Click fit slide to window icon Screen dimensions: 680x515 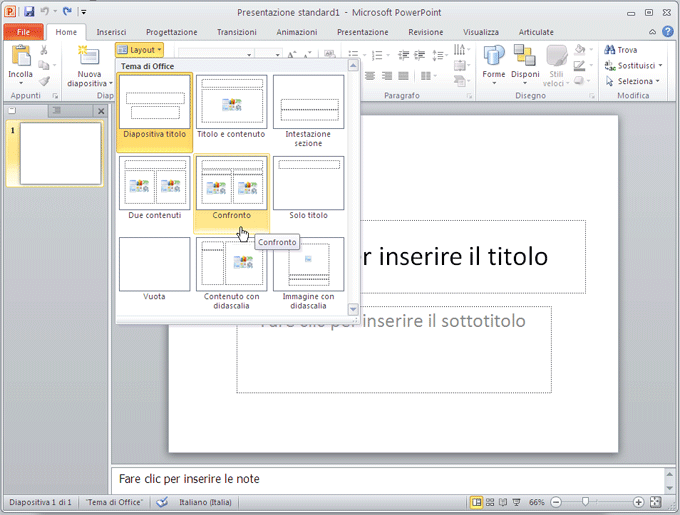656,502
